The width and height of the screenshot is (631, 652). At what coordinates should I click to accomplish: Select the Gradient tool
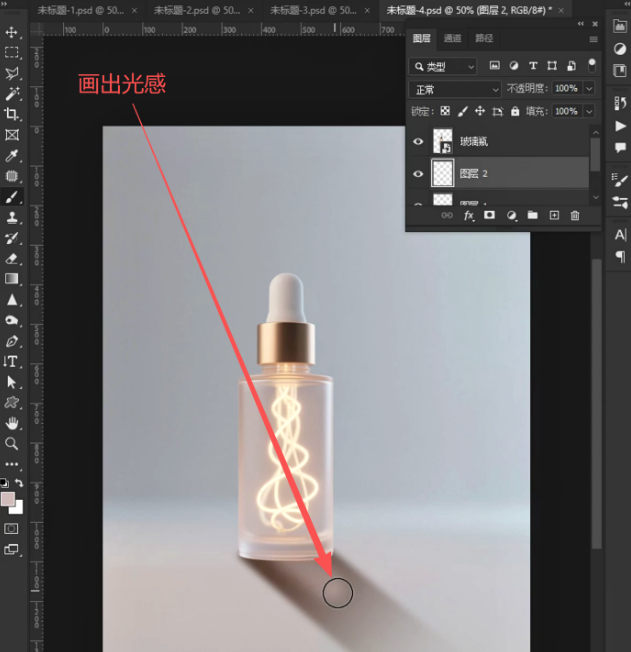[11, 279]
